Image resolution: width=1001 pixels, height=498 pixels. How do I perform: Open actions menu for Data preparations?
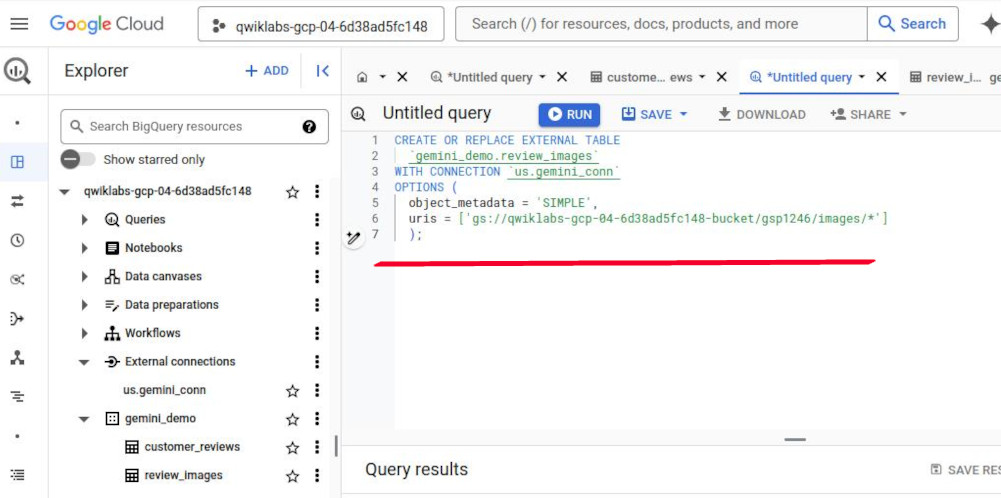click(317, 305)
